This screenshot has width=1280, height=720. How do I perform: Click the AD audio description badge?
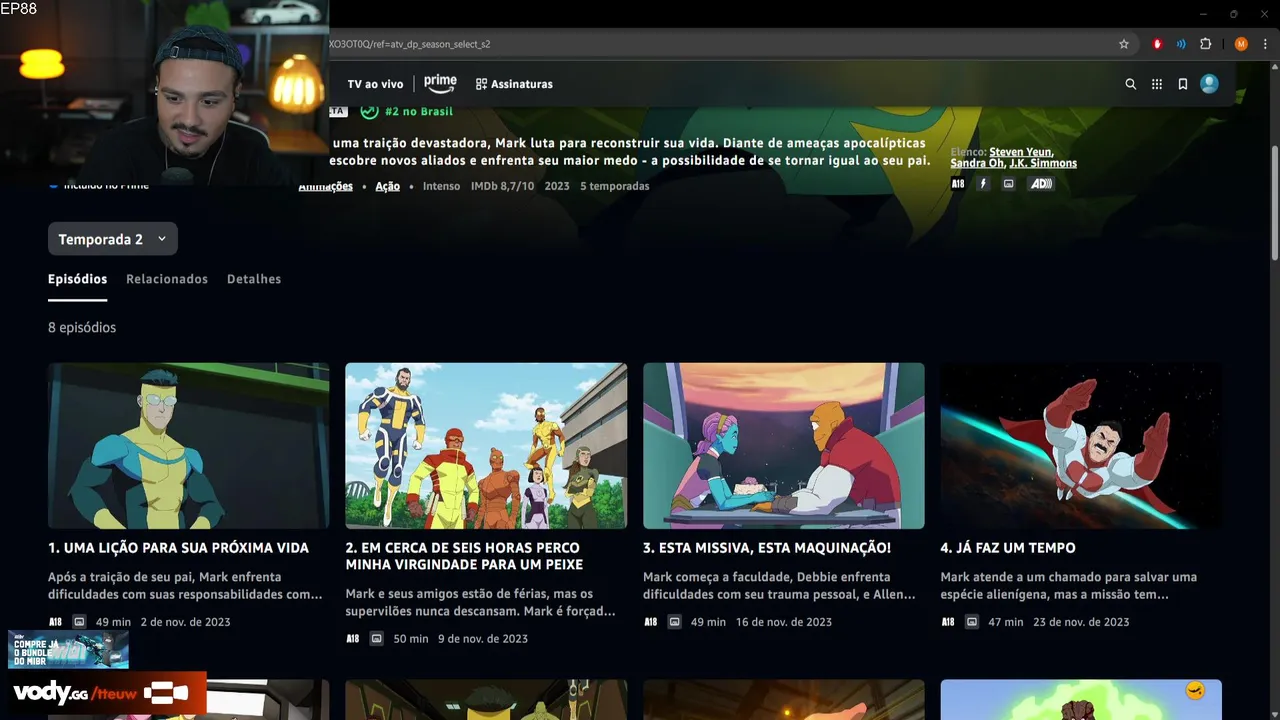click(x=1041, y=184)
